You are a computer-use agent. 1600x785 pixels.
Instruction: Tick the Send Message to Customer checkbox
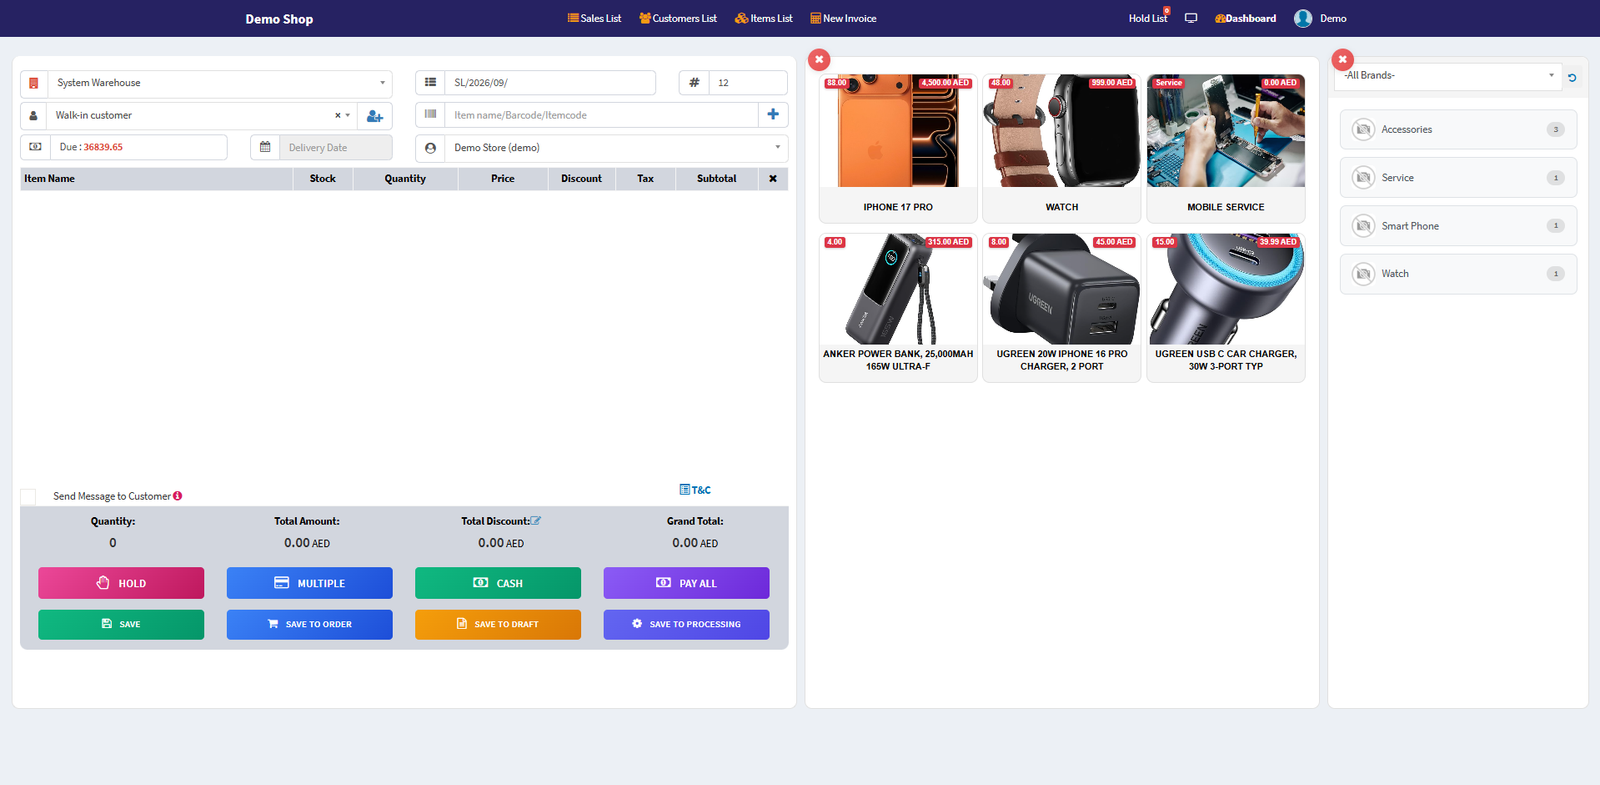tap(28, 497)
